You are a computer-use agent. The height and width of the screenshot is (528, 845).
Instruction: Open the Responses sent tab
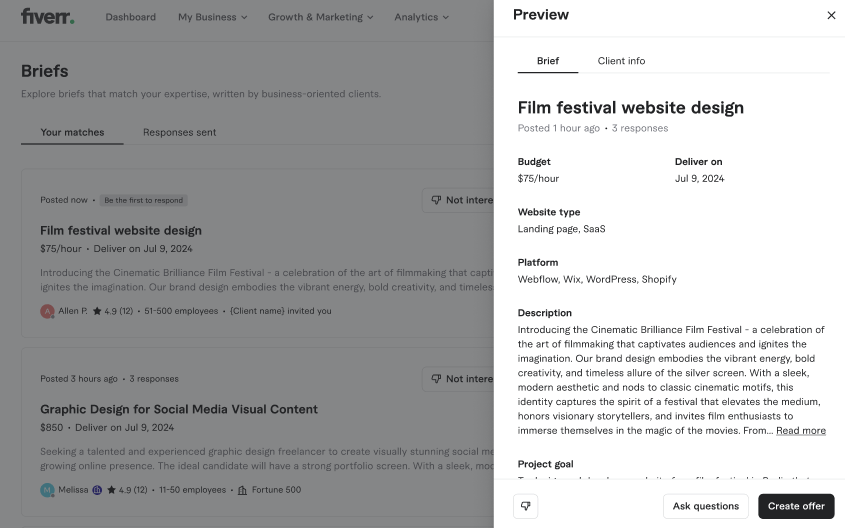tap(179, 132)
